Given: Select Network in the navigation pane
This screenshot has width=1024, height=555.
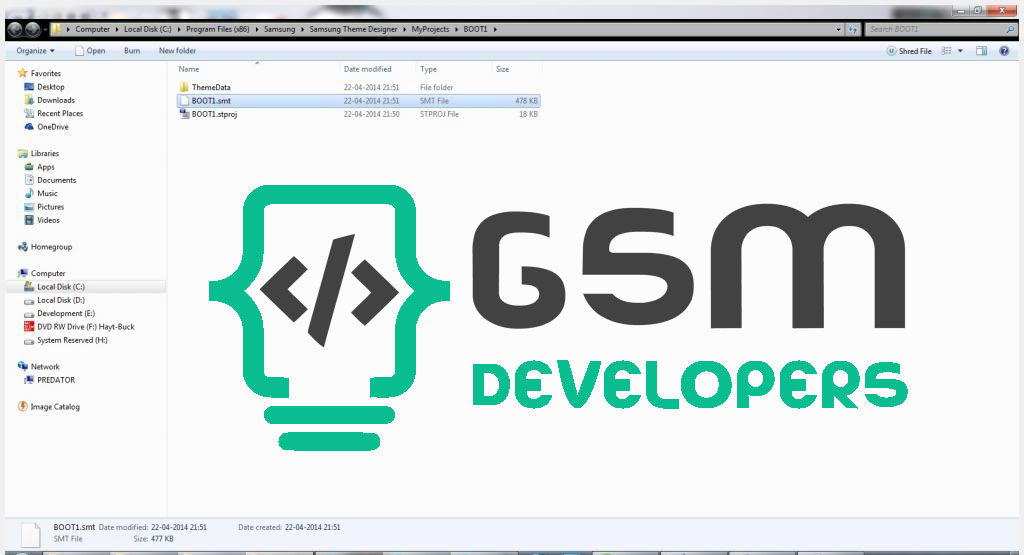Looking at the screenshot, I should (45, 367).
